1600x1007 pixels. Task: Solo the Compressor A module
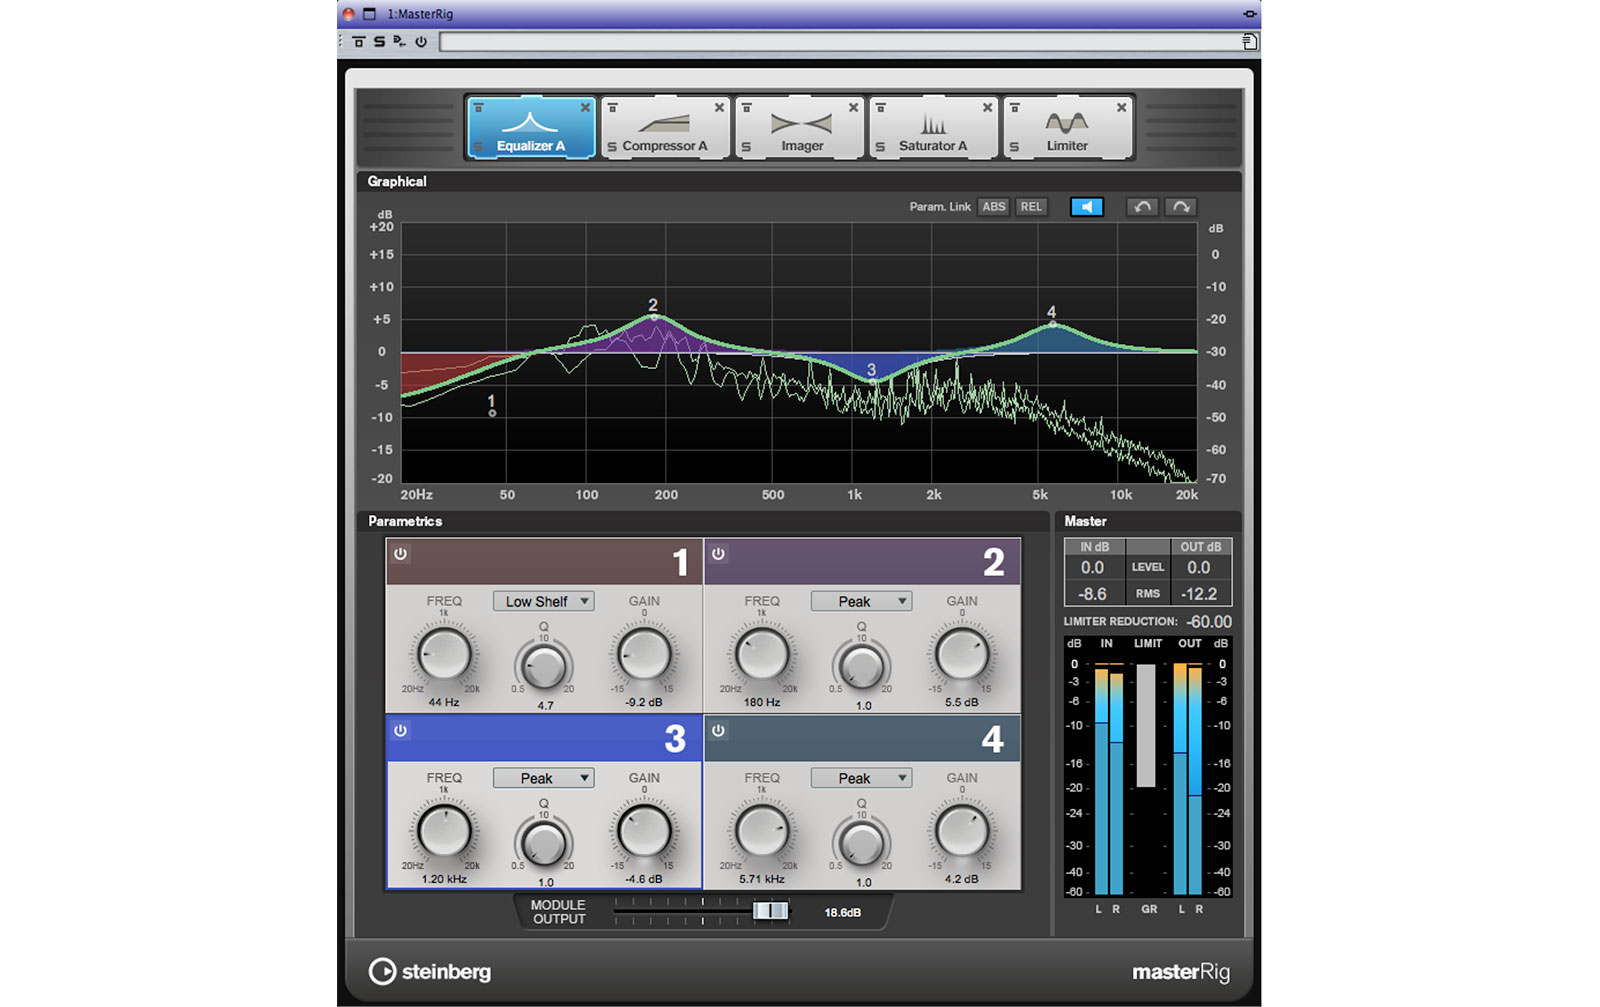612,147
